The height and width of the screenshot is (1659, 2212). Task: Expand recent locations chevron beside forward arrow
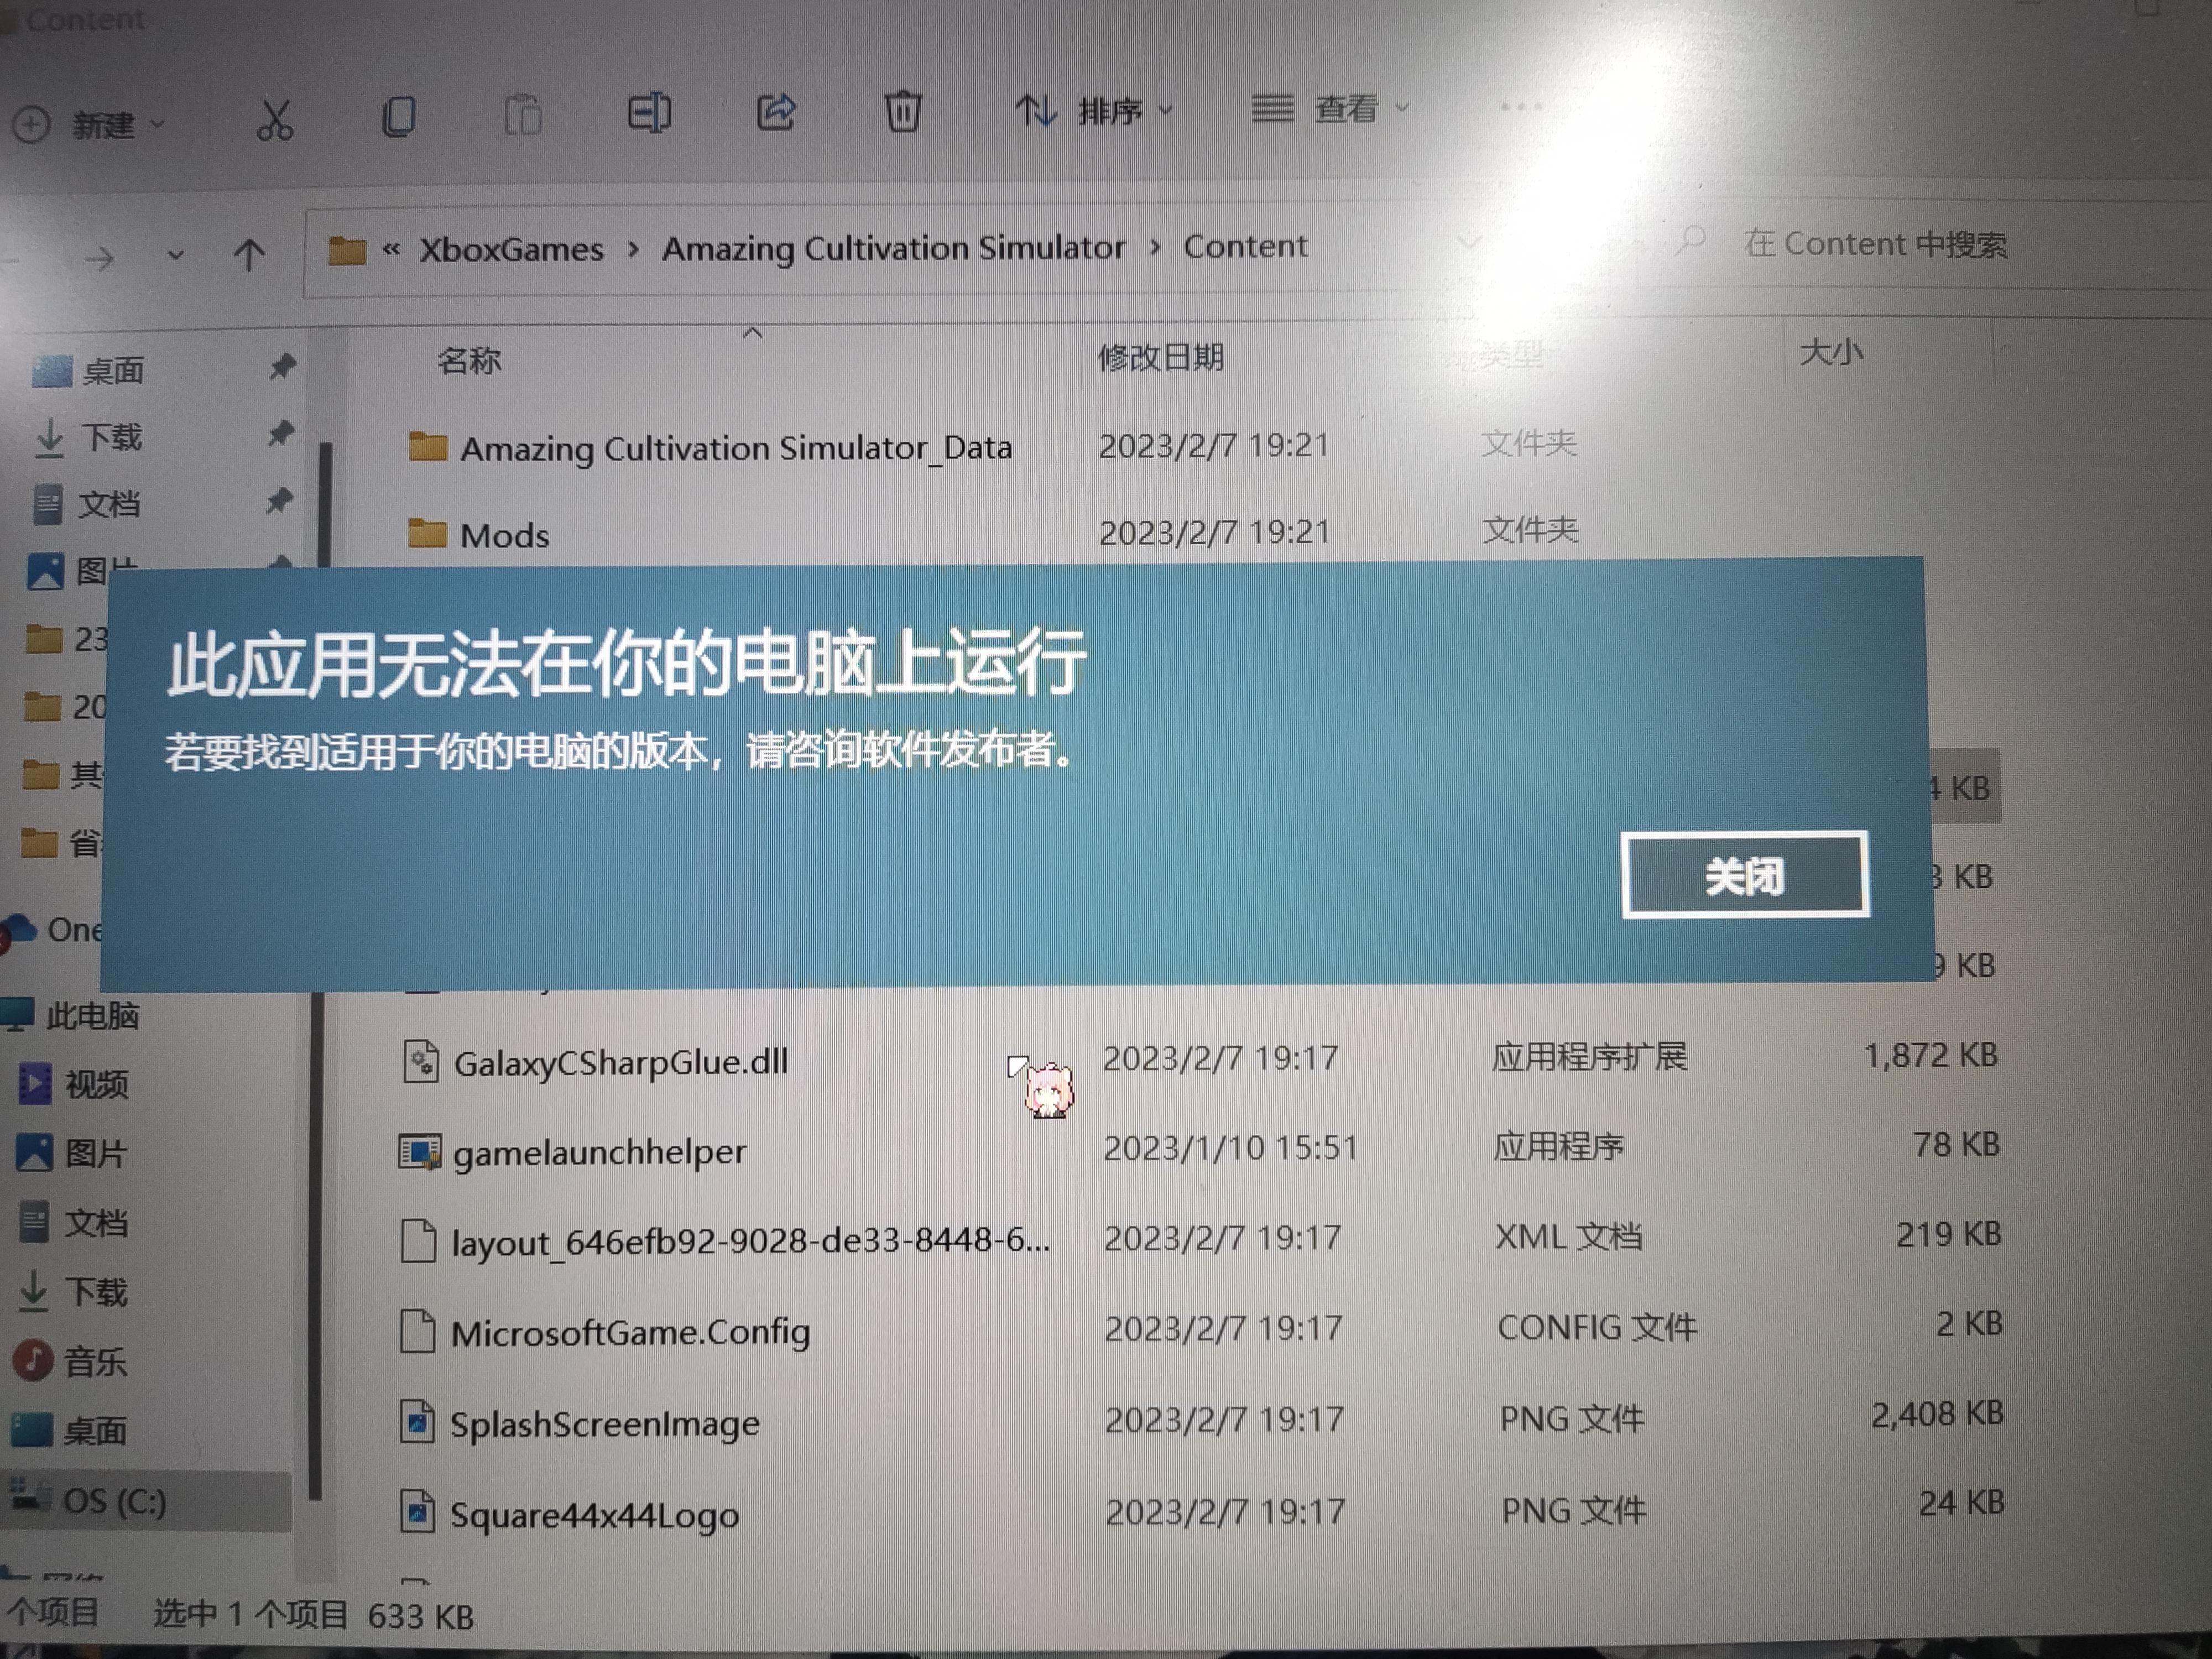[176, 256]
